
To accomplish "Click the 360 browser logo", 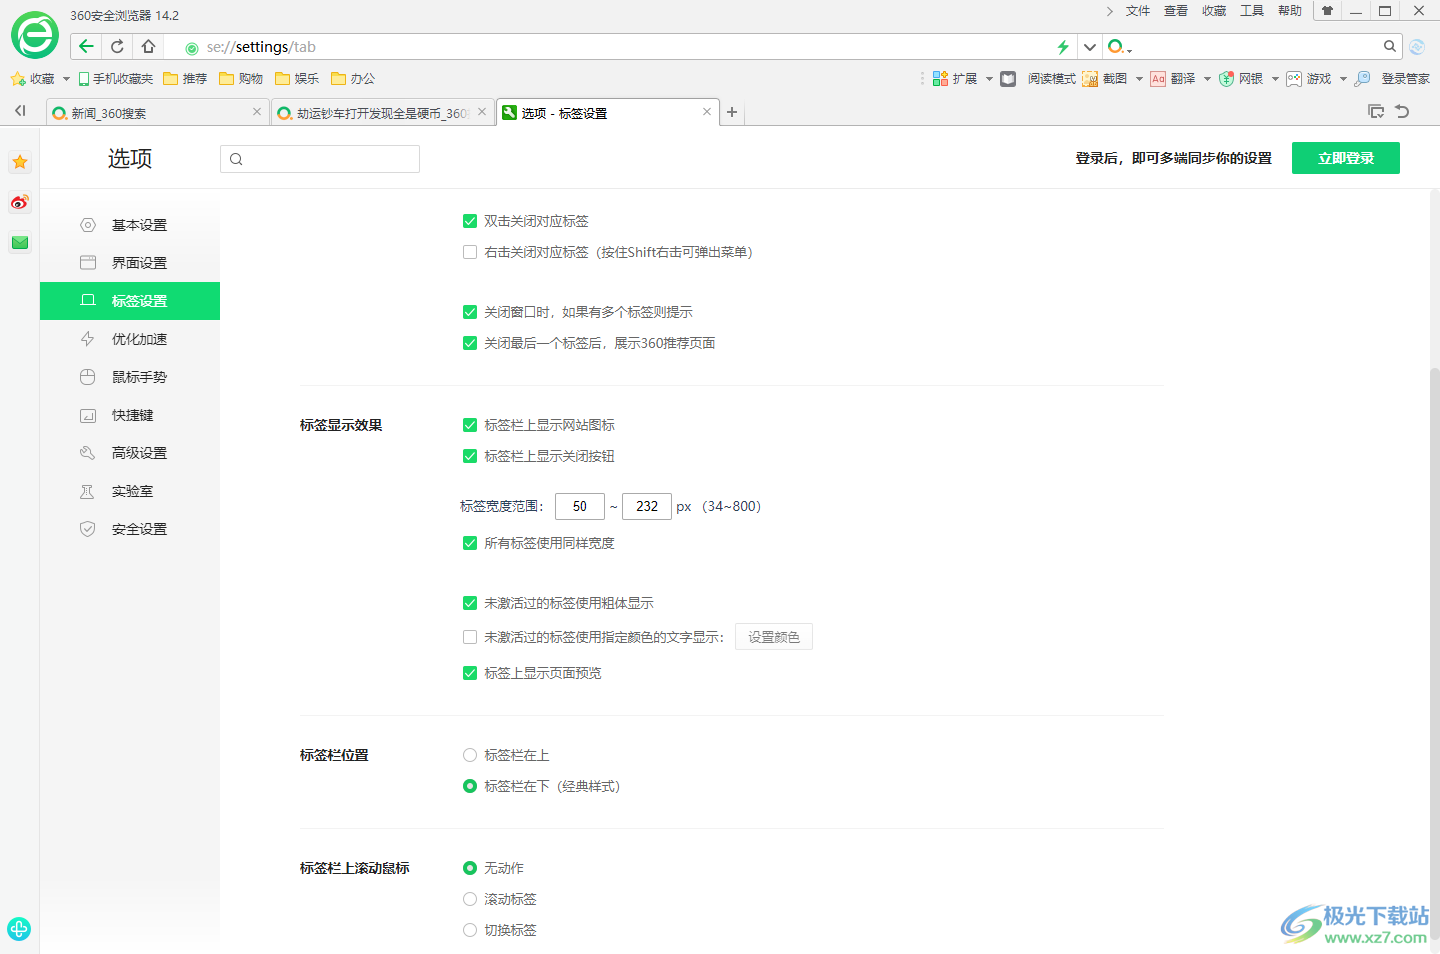I will (35, 35).
